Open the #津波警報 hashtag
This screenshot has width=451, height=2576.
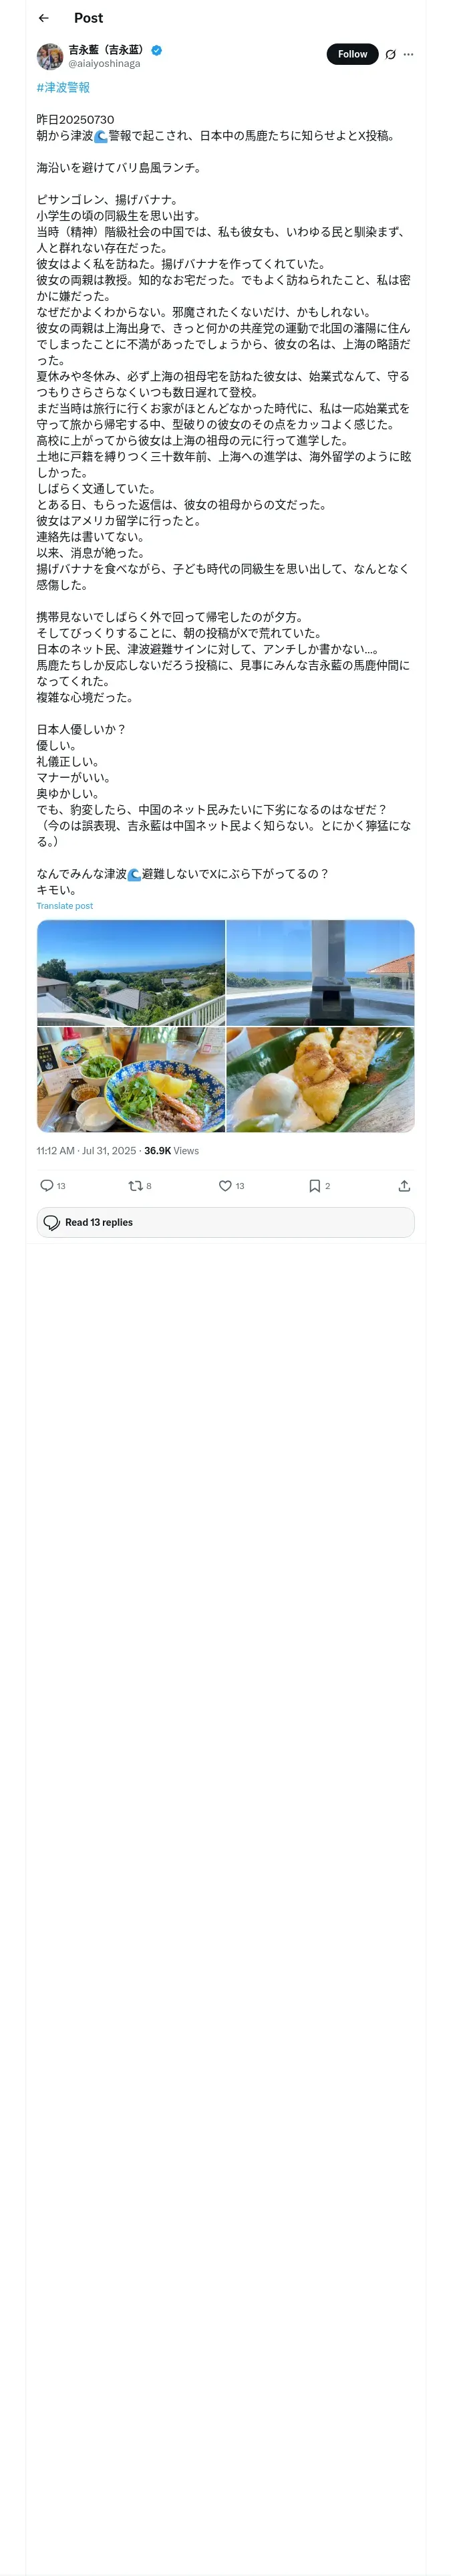click(63, 87)
